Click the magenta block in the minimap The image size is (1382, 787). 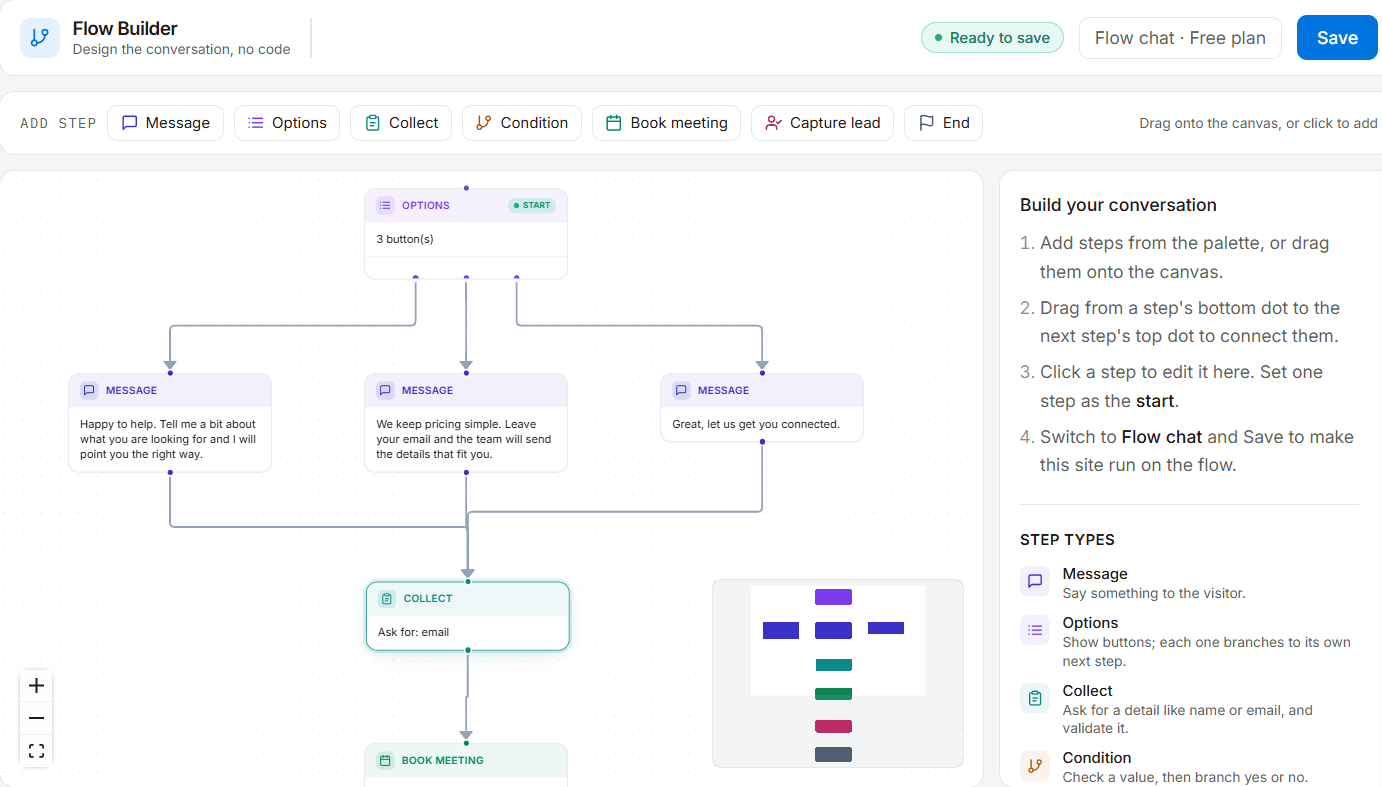833,726
